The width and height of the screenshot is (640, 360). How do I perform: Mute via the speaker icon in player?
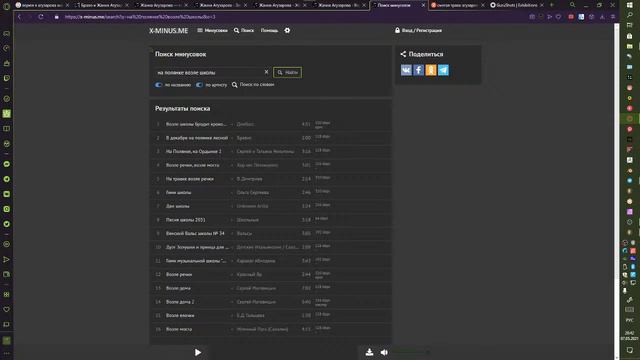pos(384,352)
